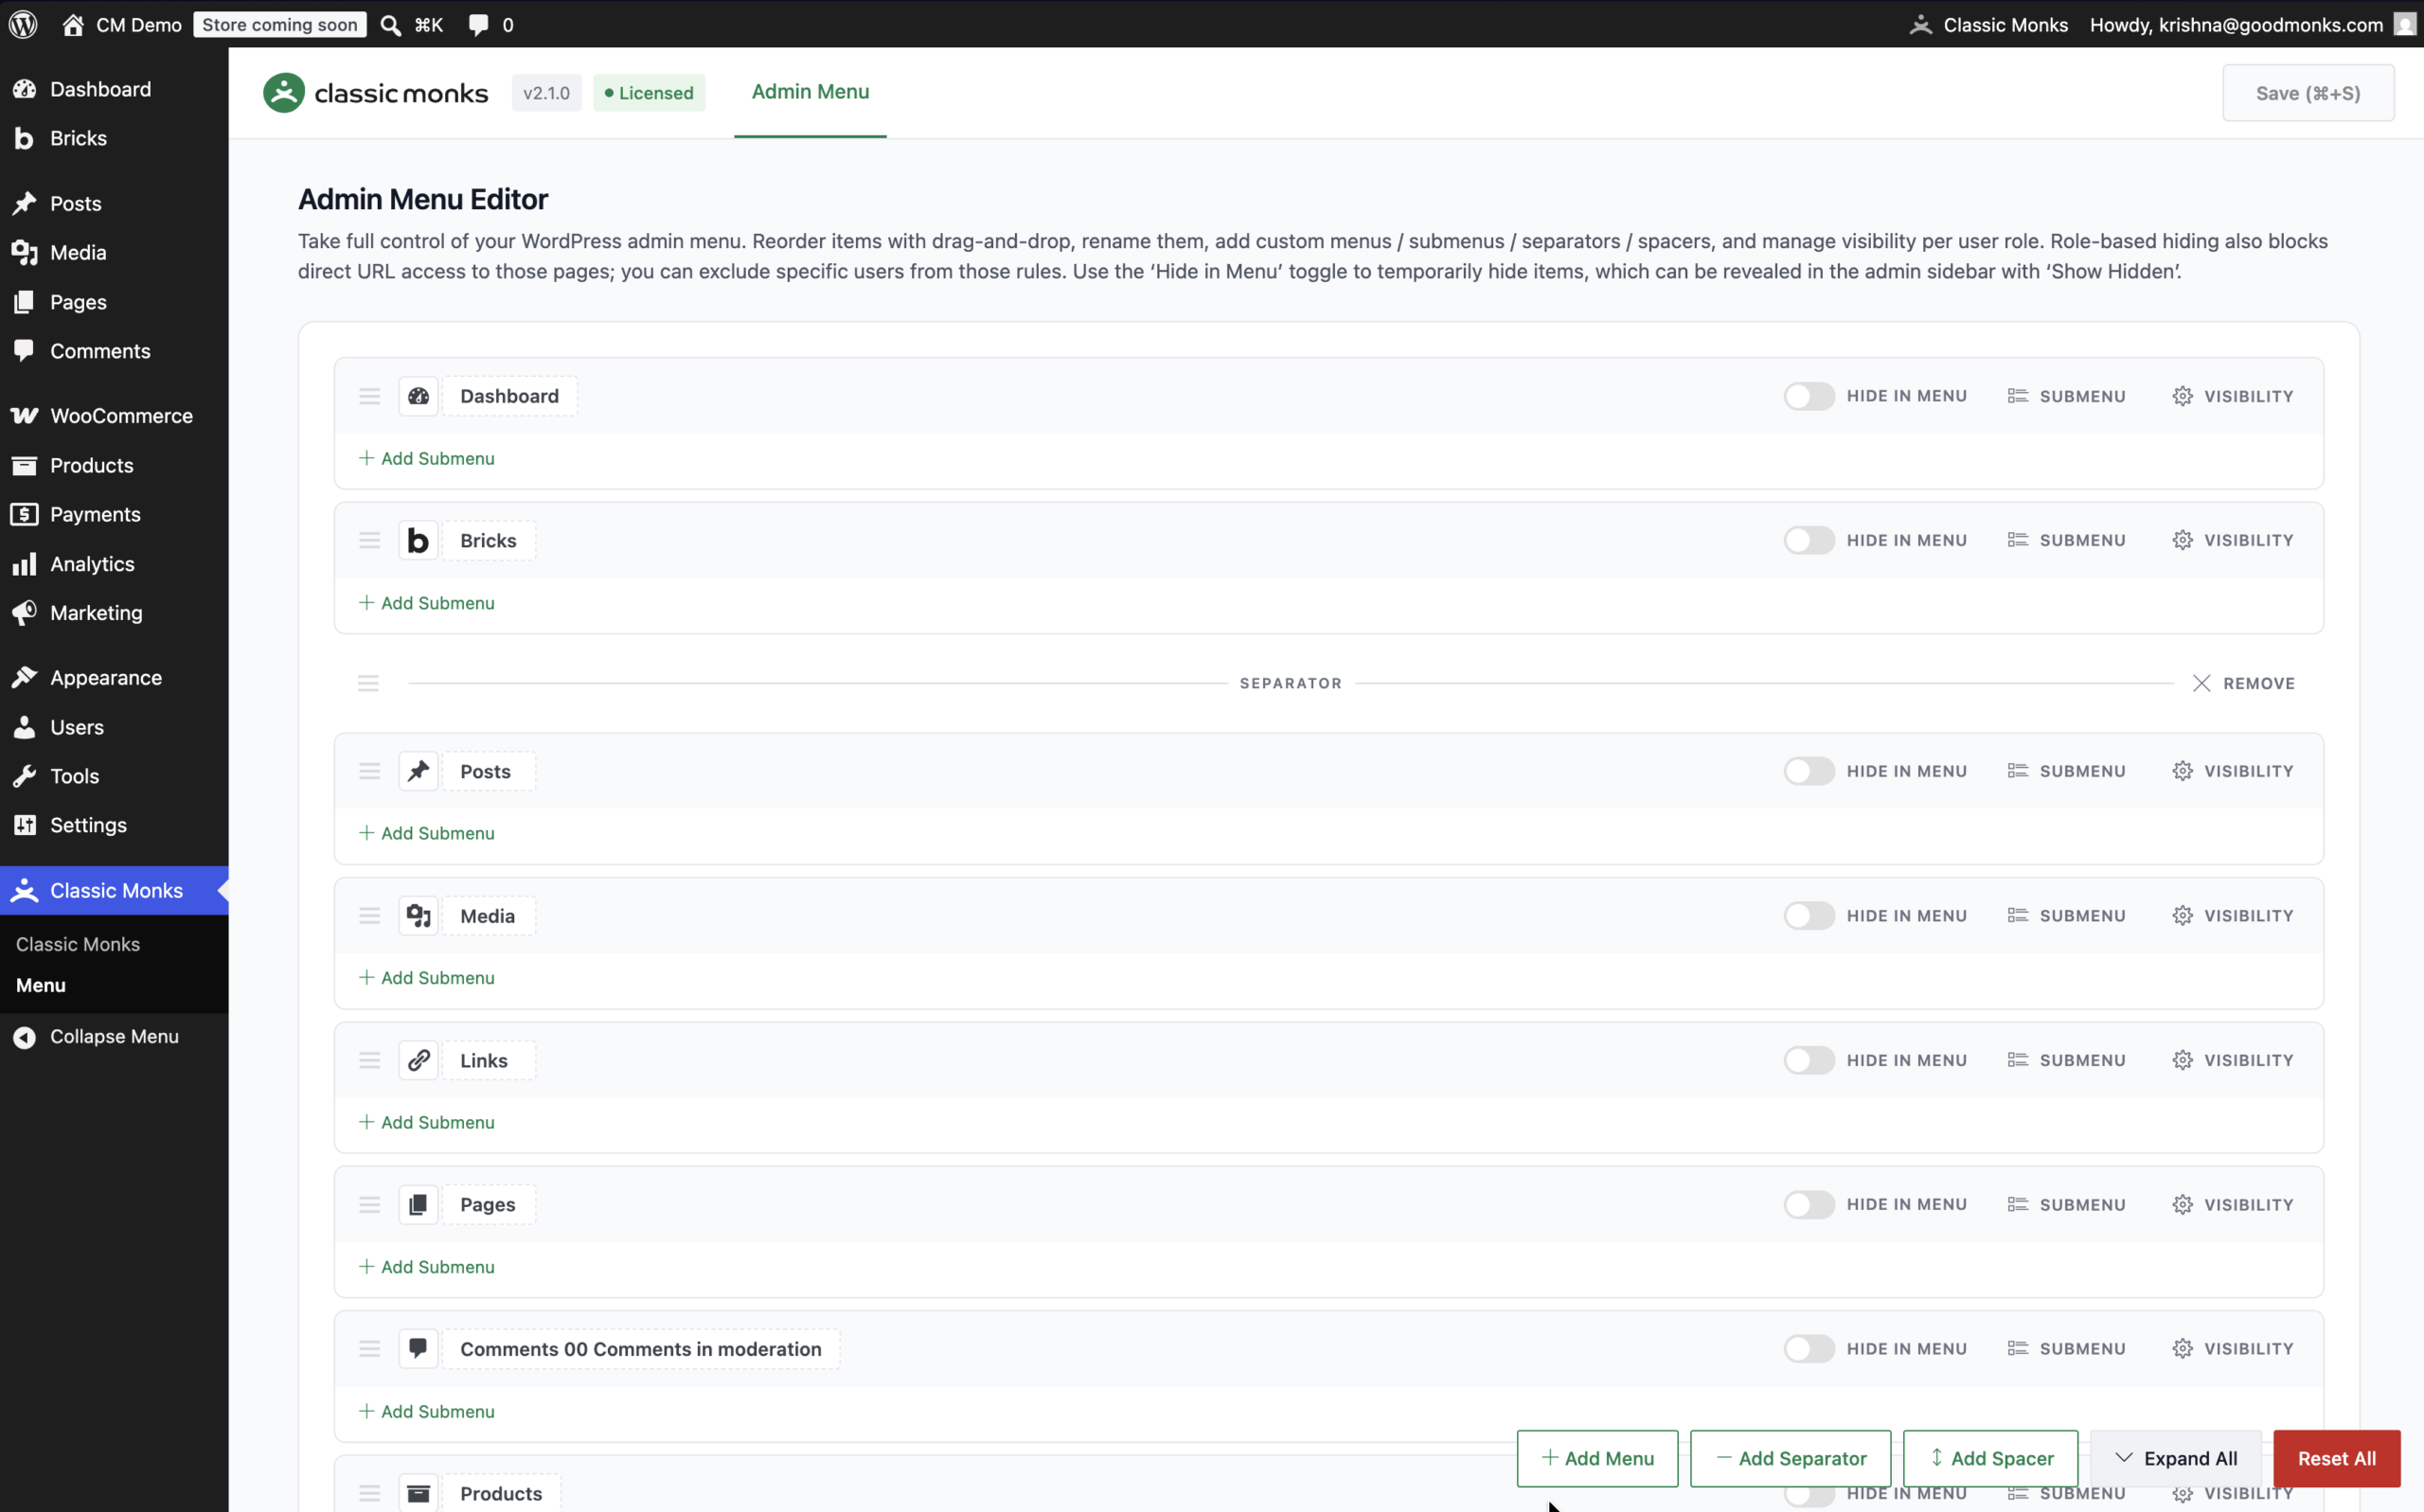Open Analytics in sidebar
The height and width of the screenshot is (1512, 2424).
coord(114,564)
